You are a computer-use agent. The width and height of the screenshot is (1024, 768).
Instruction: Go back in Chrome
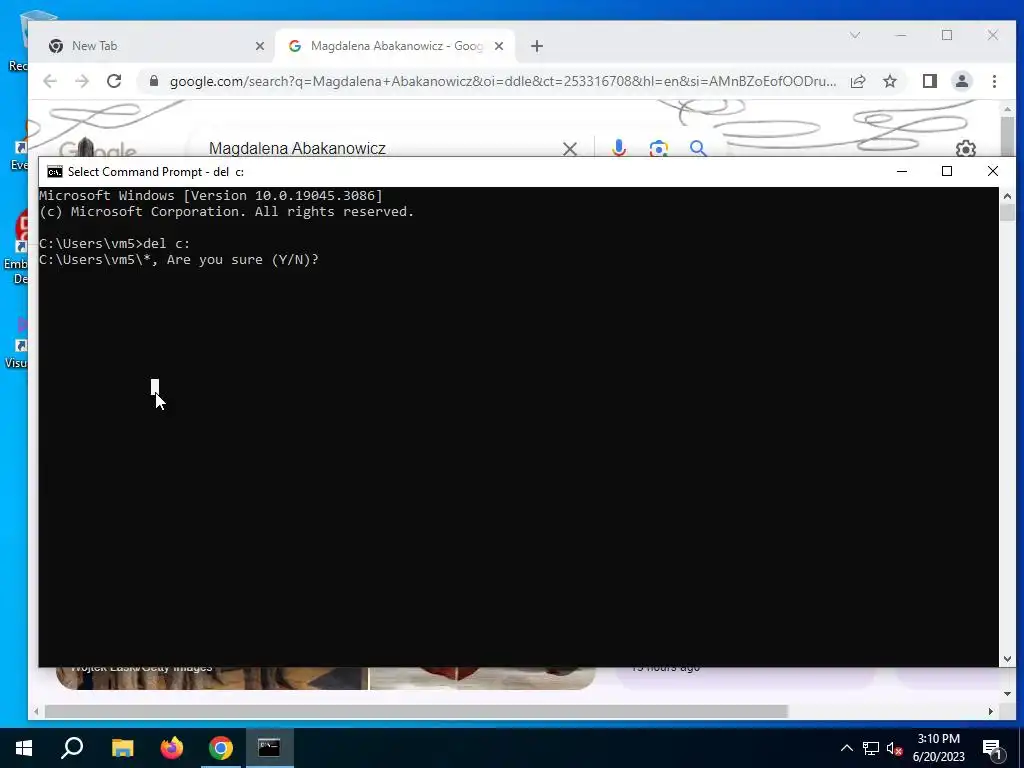point(50,81)
